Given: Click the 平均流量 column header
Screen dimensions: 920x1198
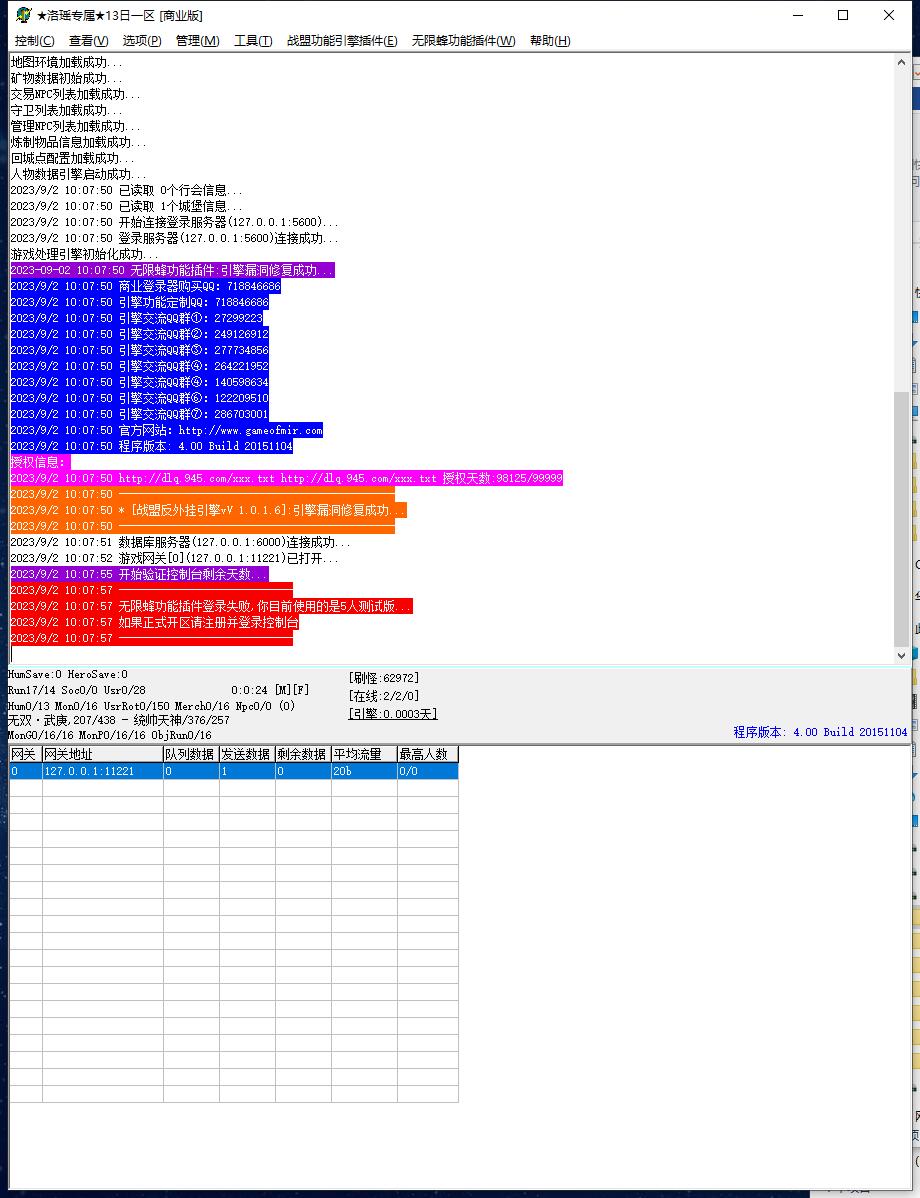Looking at the screenshot, I should click(x=364, y=754).
